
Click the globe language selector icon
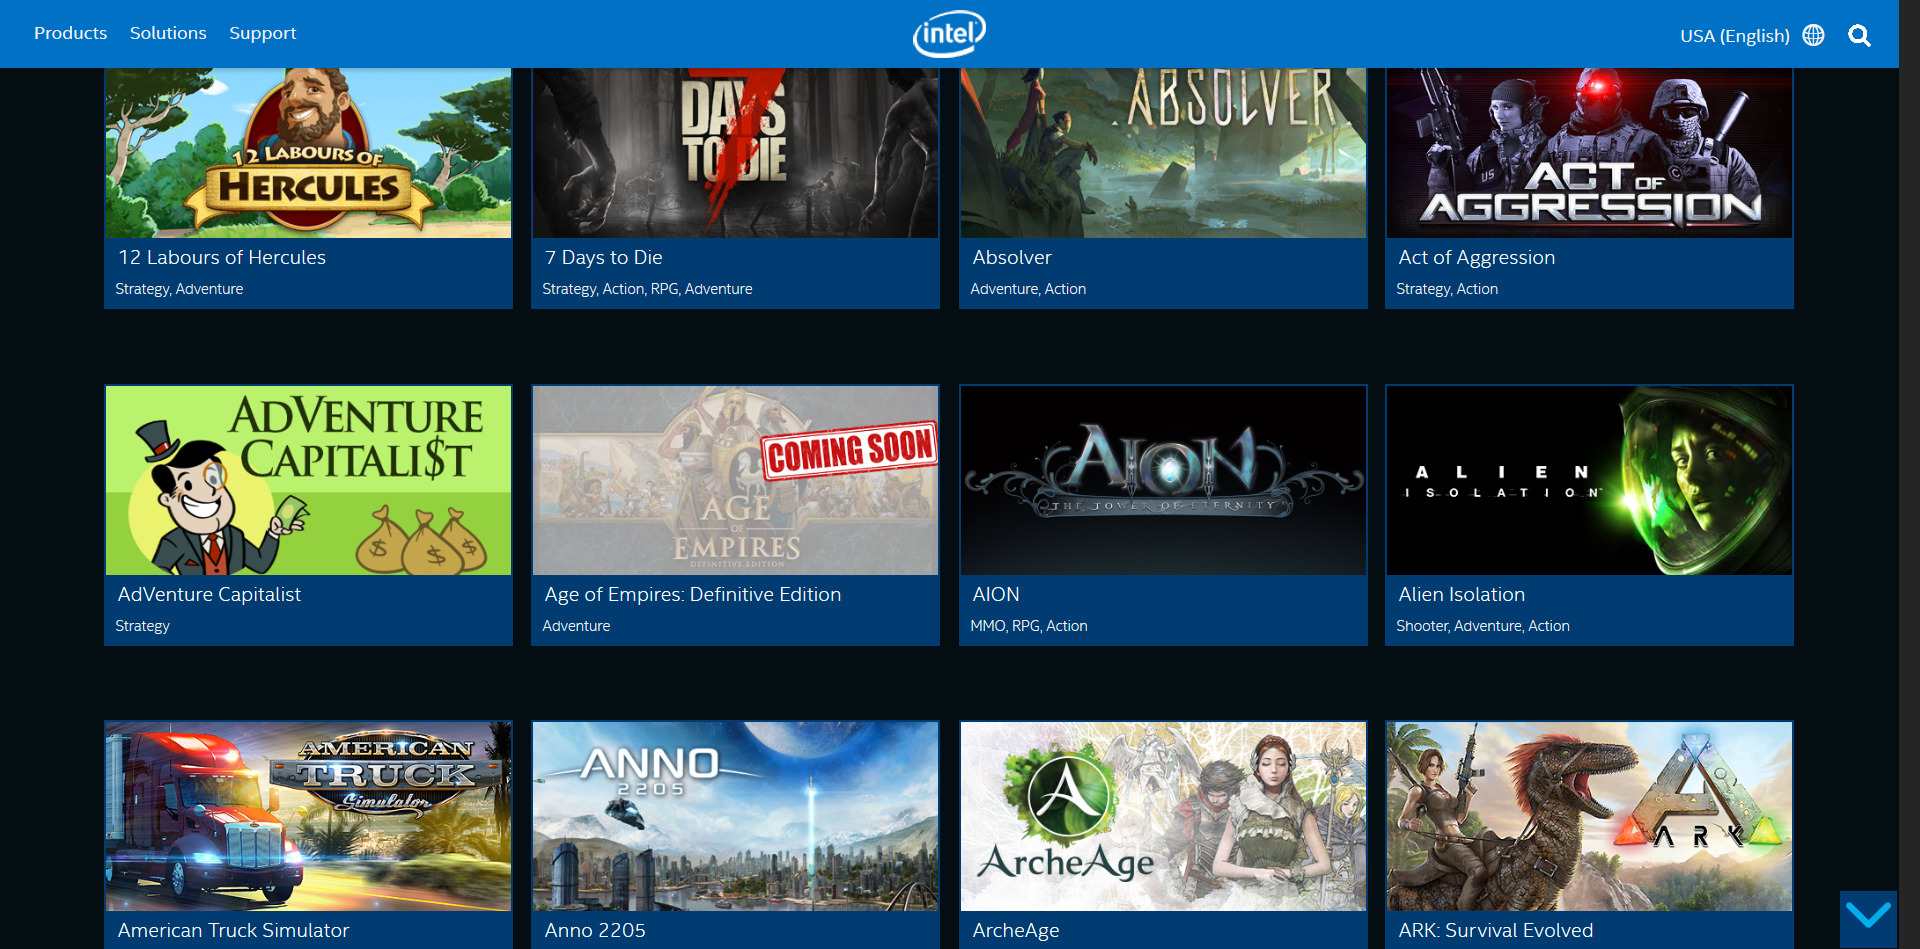pyautogui.click(x=1816, y=33)
